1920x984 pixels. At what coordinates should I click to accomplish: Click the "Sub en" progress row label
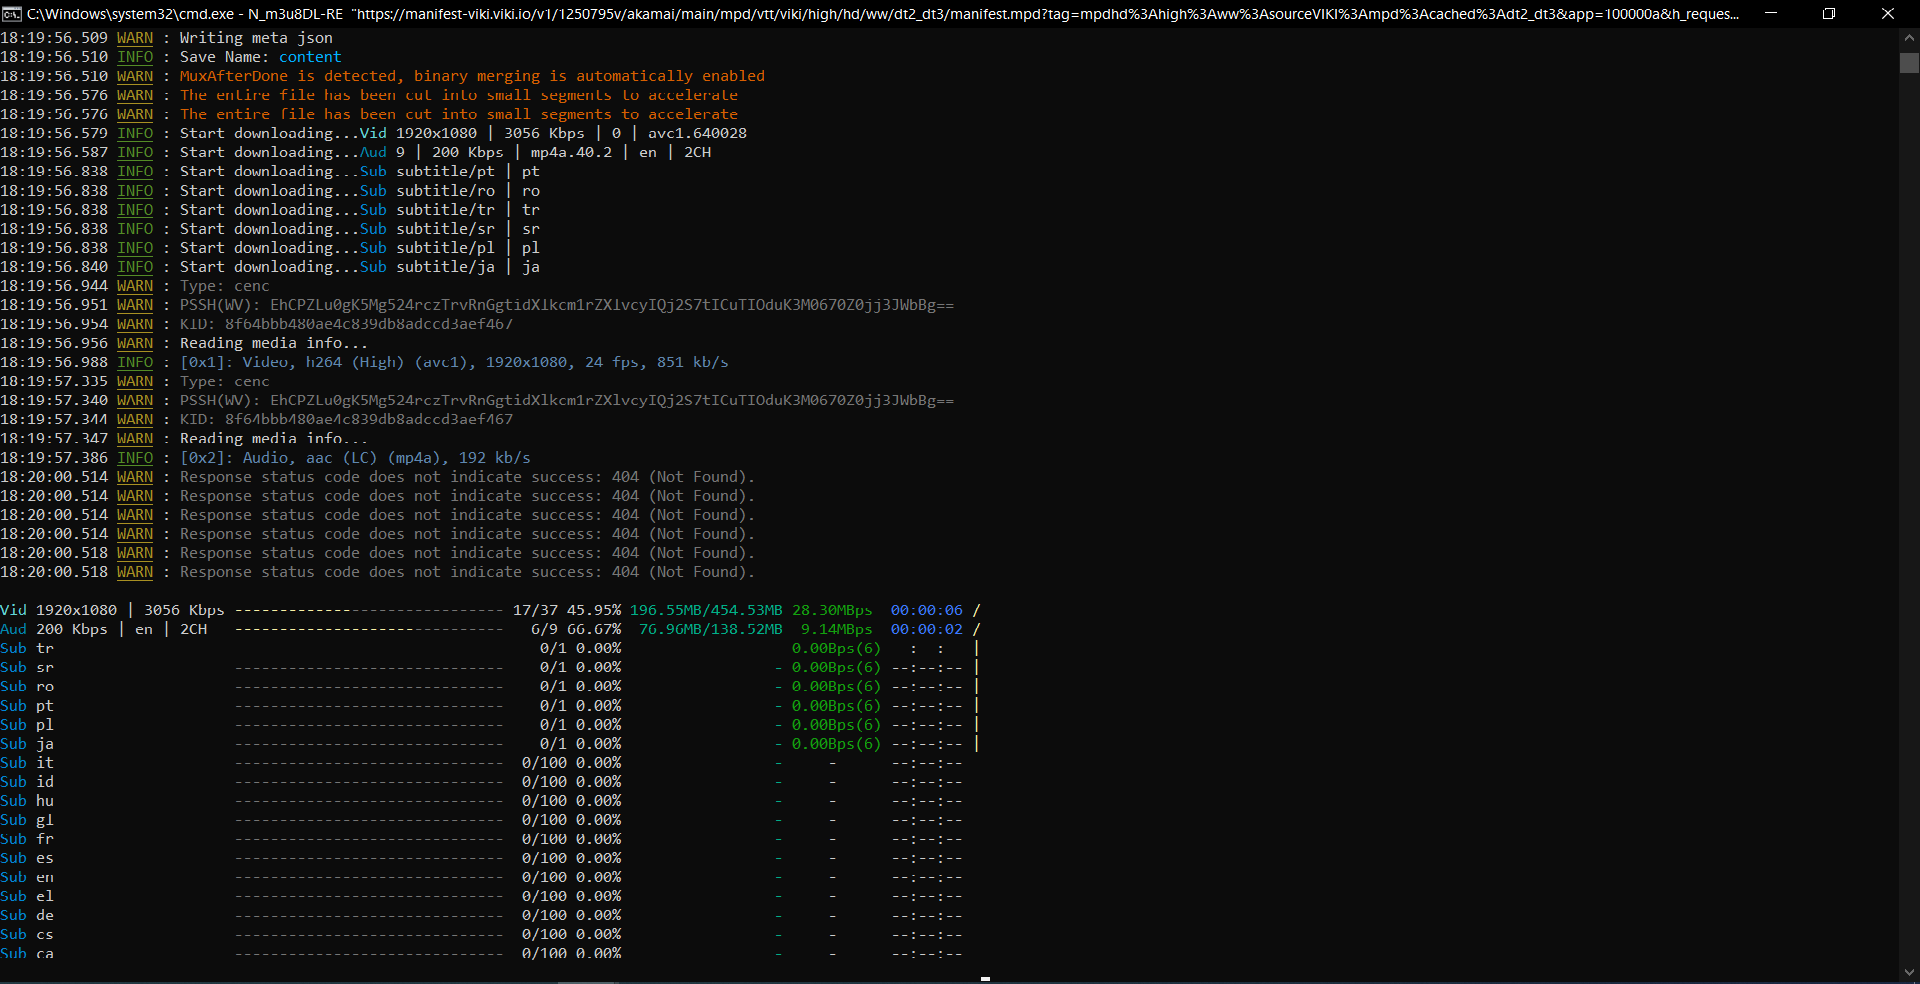pyautogui.click(x=27, y=877)
